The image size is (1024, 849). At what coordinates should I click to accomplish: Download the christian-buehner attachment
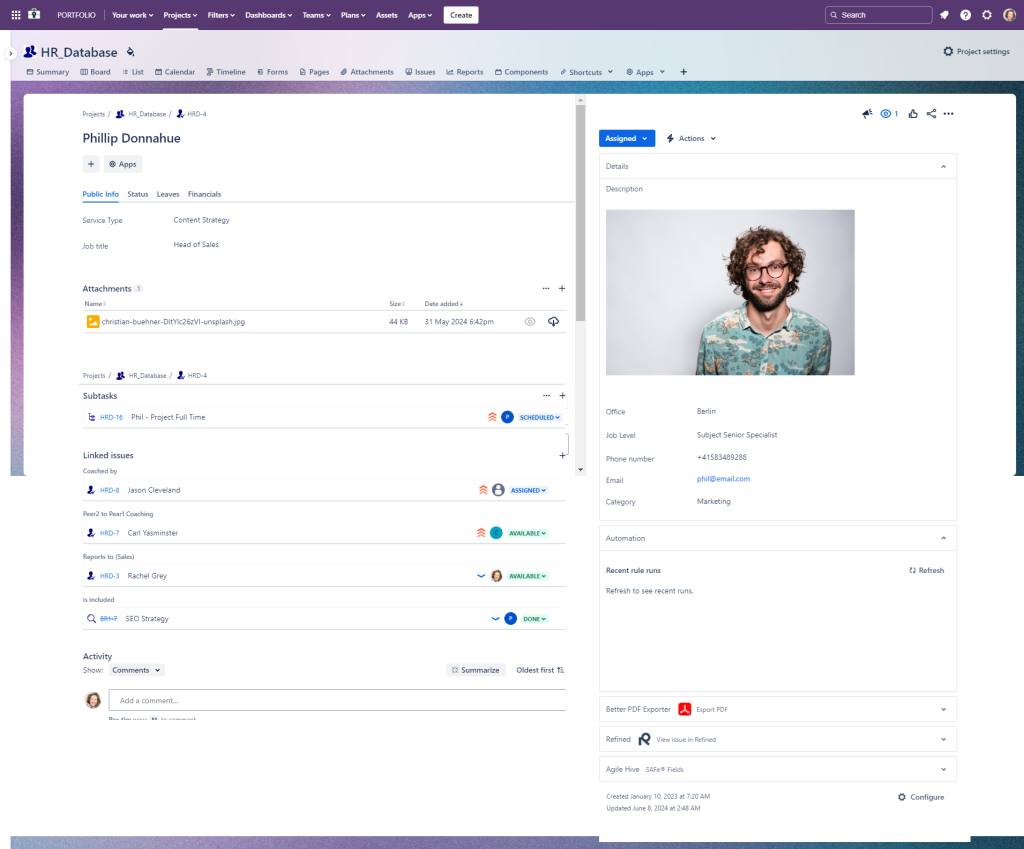coord(553,321)
